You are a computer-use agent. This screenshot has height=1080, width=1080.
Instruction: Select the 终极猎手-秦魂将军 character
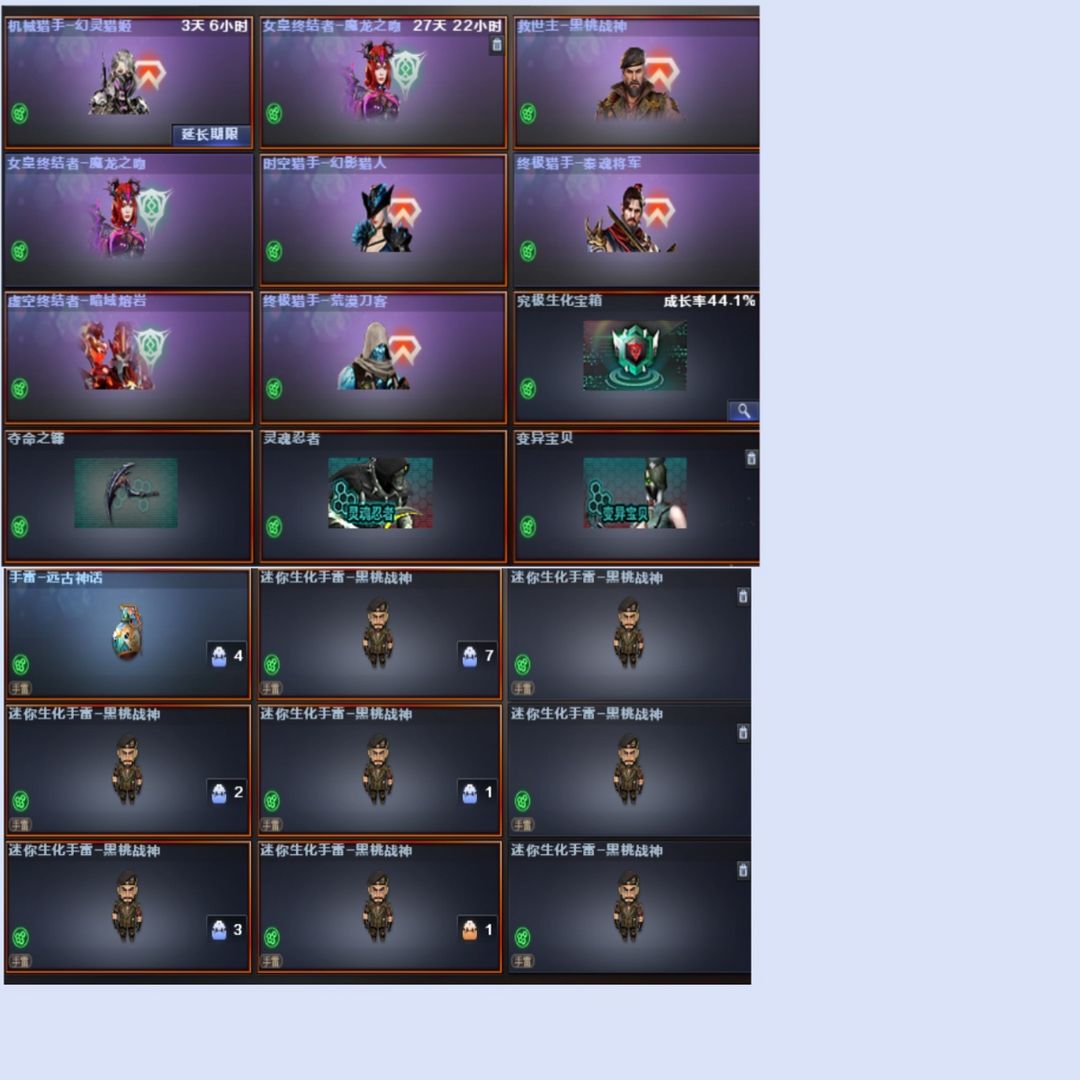(x=636, y=220)
